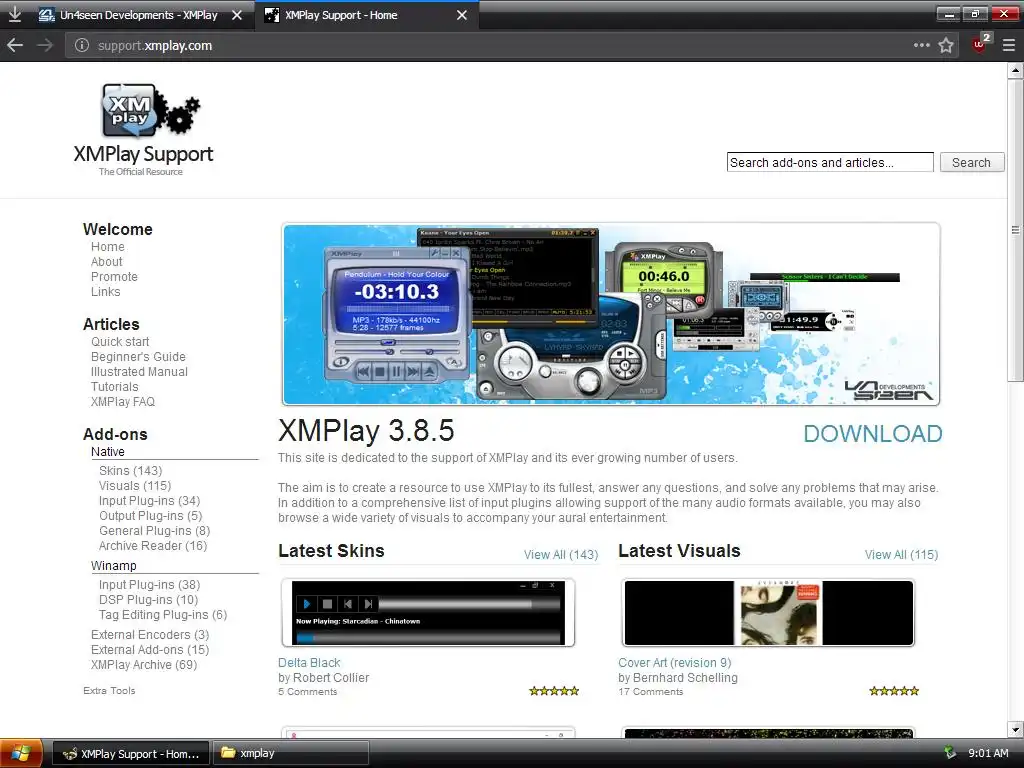Click the Search add-ons and articles field
The width and height of the screenshot is (1024, 768).
pos(830,162)
